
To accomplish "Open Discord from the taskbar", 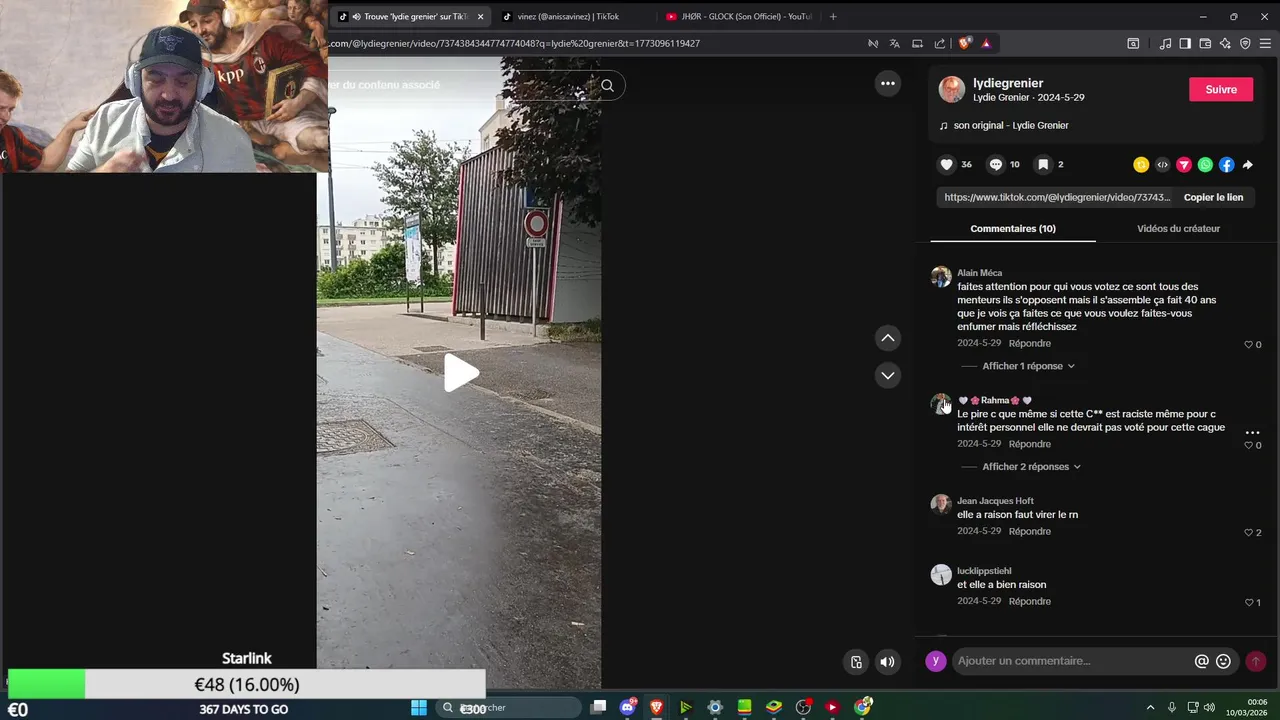I will [627, 707].
